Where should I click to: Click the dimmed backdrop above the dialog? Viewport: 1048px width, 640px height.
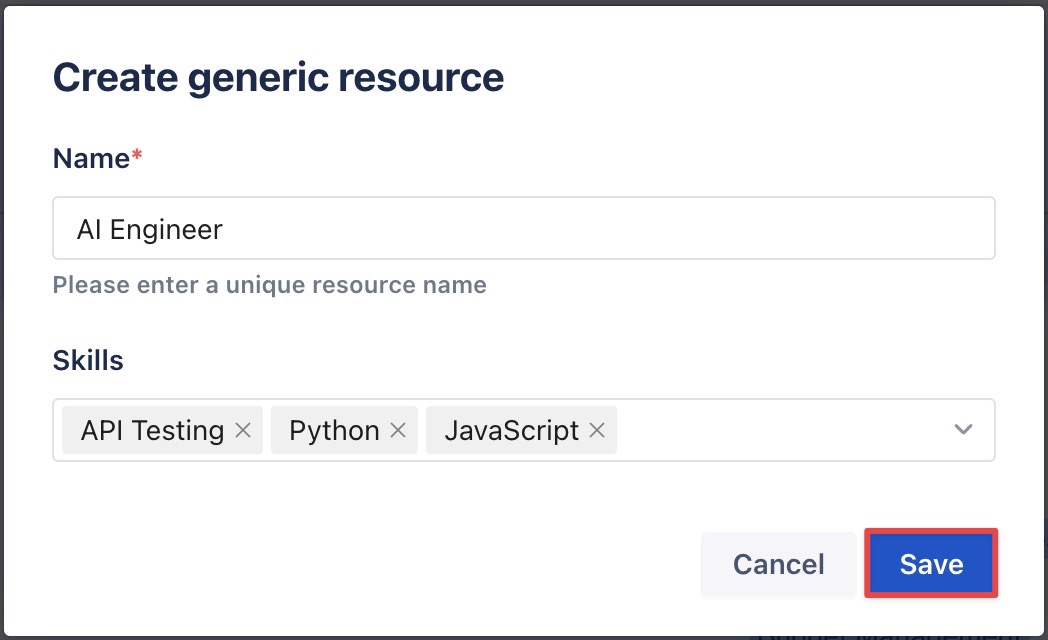(x=524, y=3)
